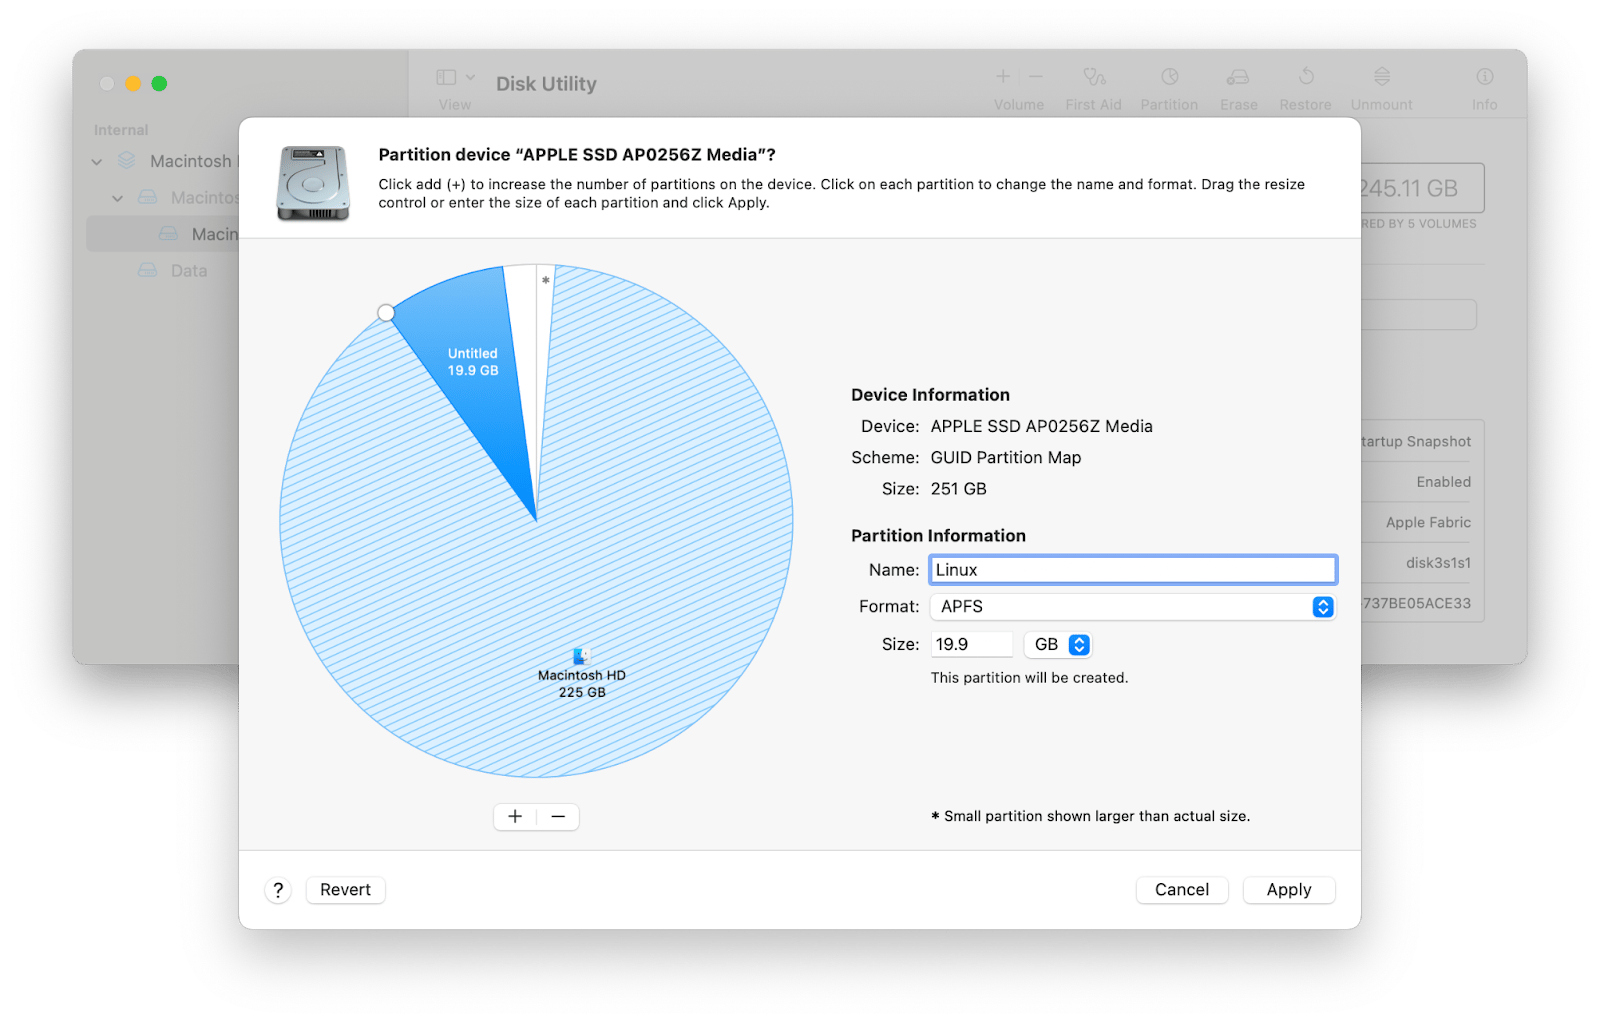Click the Info toolbar icon
Screen dimensions: 1600x1026
click(x=1485, y=77)
